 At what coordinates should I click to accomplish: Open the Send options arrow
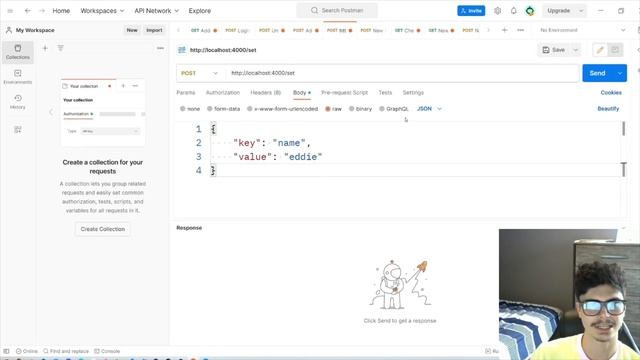tap(620, 73)
